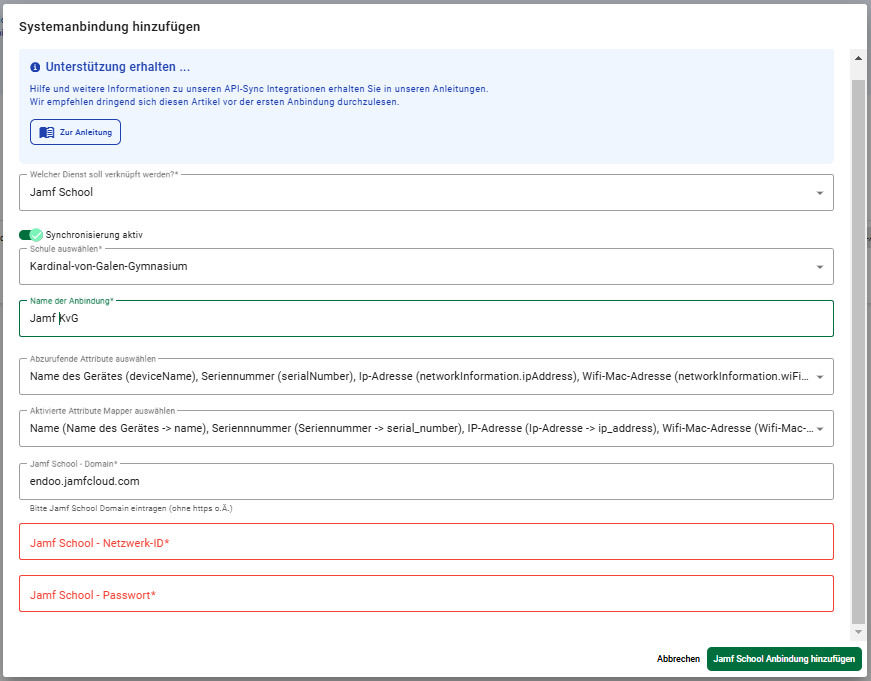Open the Welcher Dienst dropdown showing Jamf School
This screenshot has height=681, width=871.
pyautogui.click(x=426, y=193)
